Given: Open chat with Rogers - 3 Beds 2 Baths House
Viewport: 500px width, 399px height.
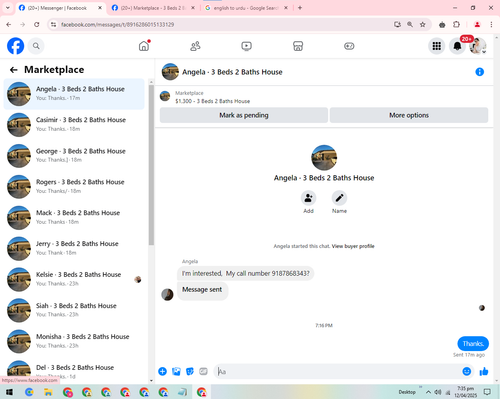Looking at the screenshot, I should coord(74,187).
